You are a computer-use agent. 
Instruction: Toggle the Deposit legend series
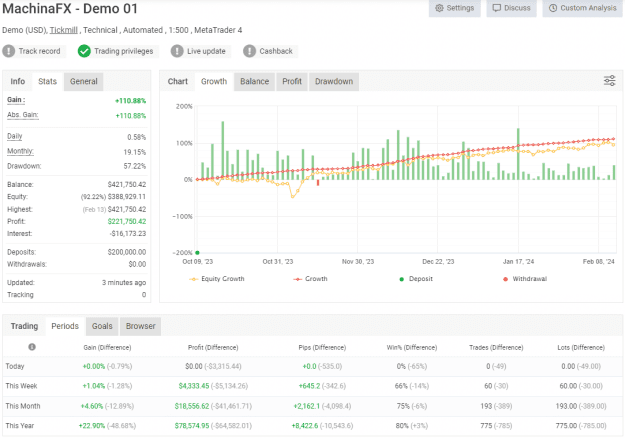416,279
